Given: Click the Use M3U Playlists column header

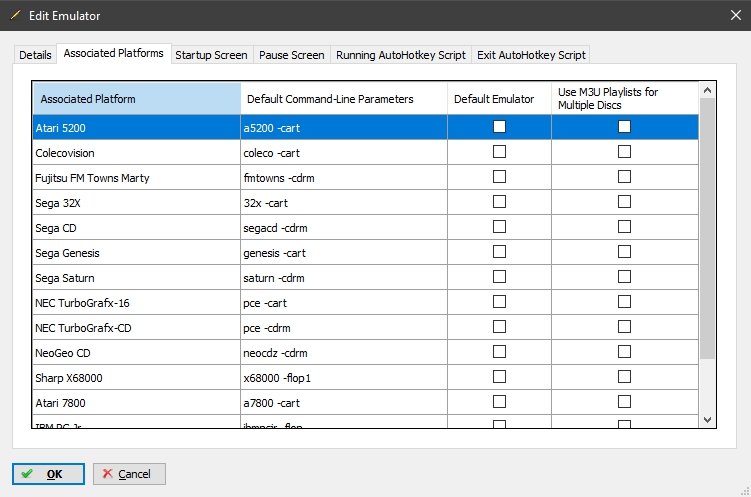Looking at the screenshot, I should click(625, 99).
